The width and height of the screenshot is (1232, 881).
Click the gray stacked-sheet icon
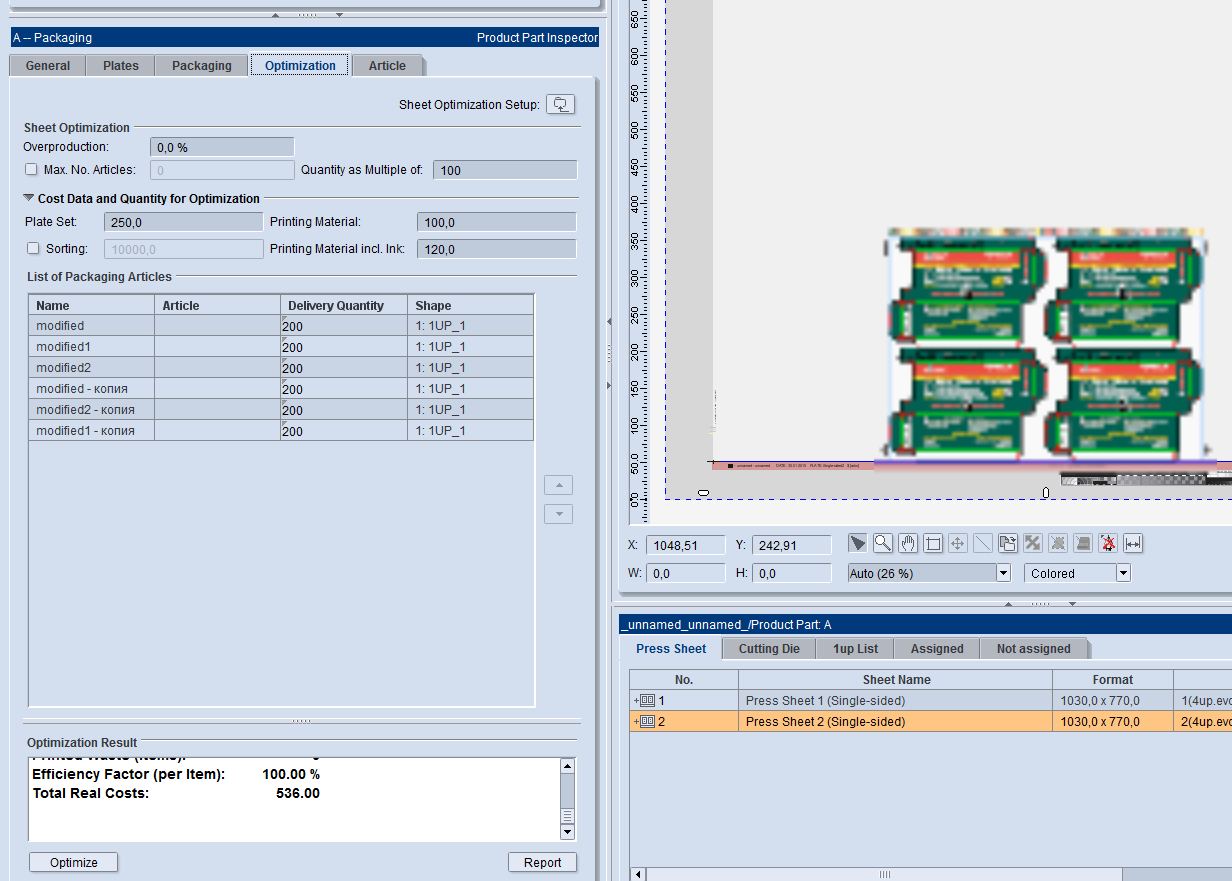coord(1083,543)
